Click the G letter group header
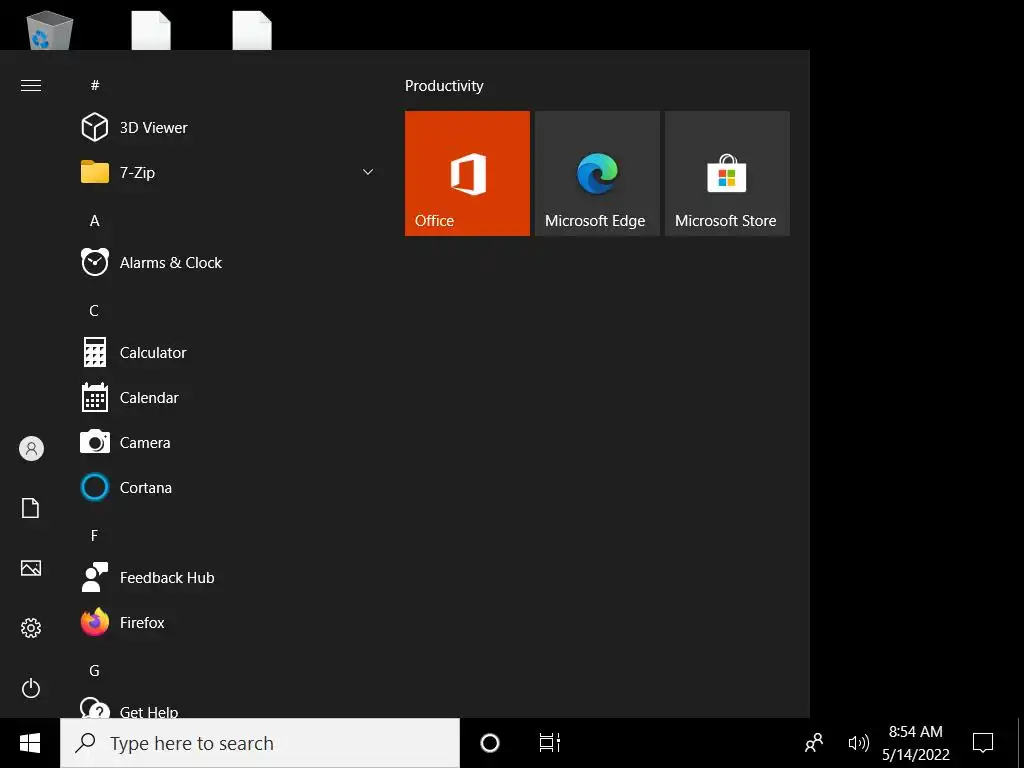The height and width of the screenshot is (768, 1024). 94,671
